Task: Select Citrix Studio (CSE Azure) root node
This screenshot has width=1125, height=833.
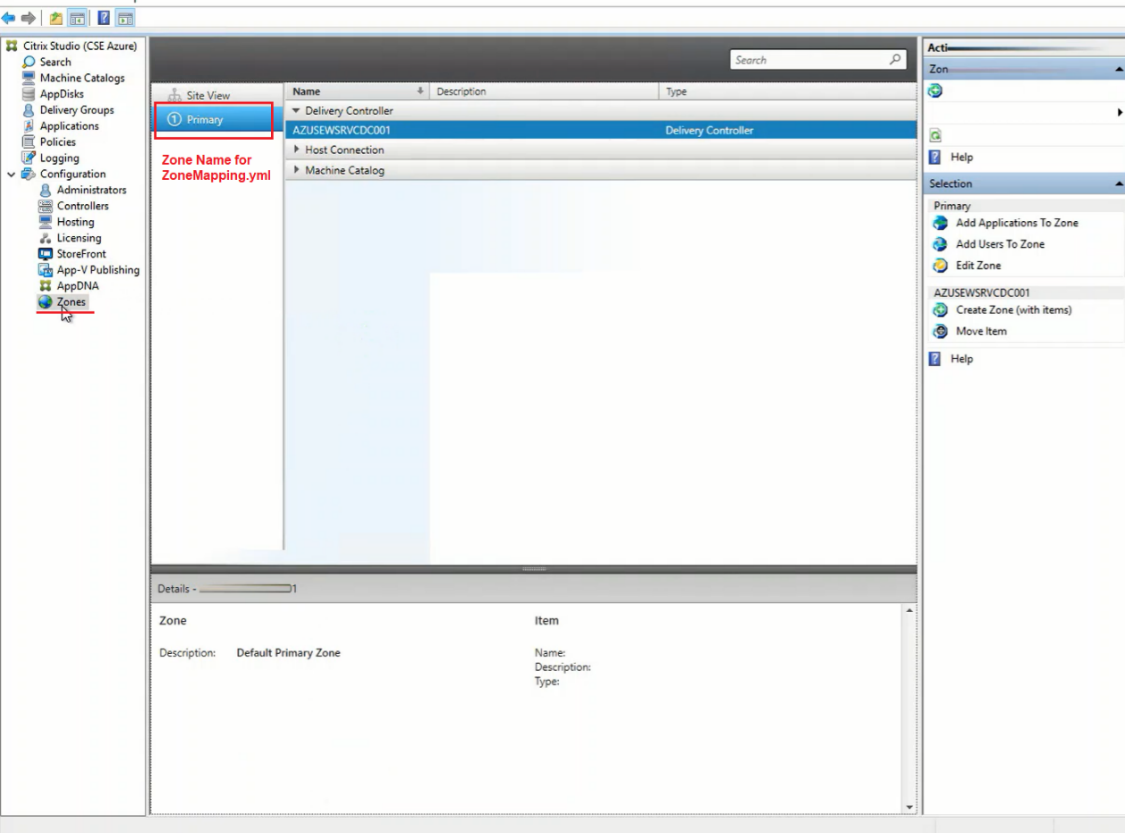Action: pos(80,46)
